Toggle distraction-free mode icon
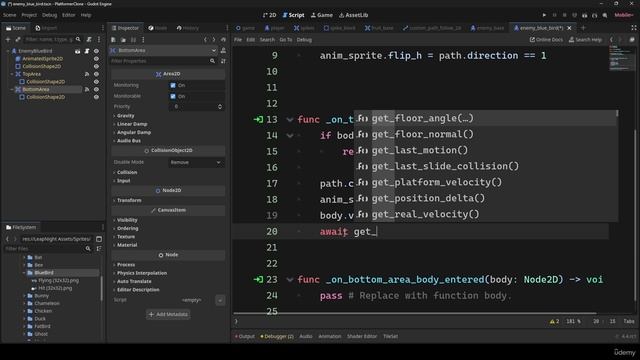The image size is (640, 360). tap(634, 28)
